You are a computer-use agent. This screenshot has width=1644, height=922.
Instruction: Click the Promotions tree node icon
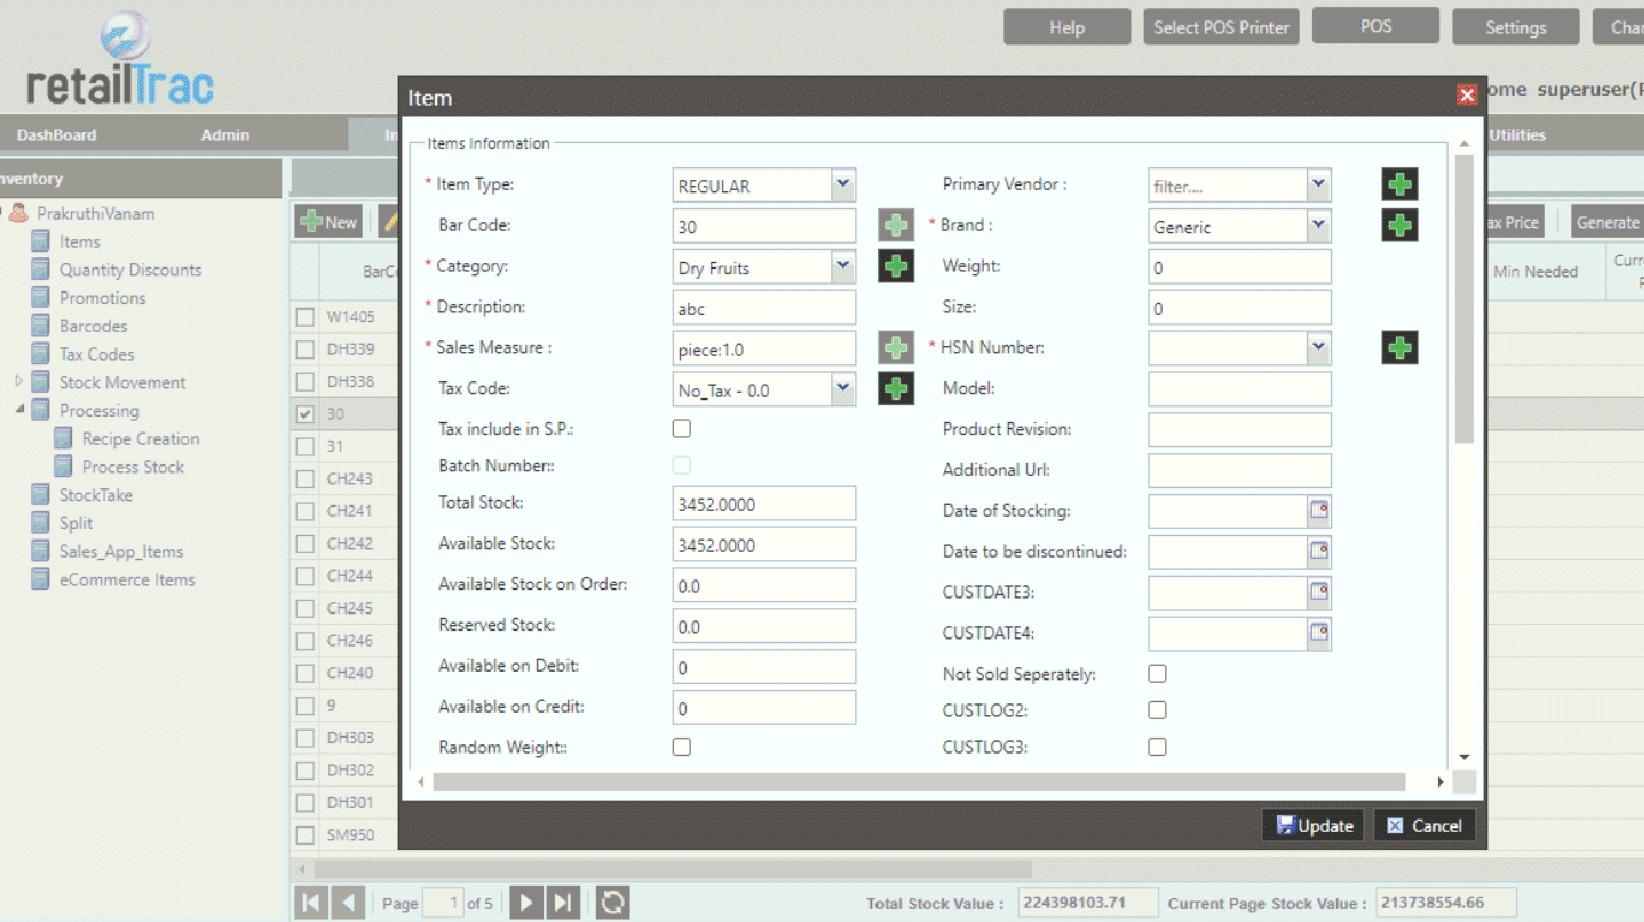click(41, 298)
